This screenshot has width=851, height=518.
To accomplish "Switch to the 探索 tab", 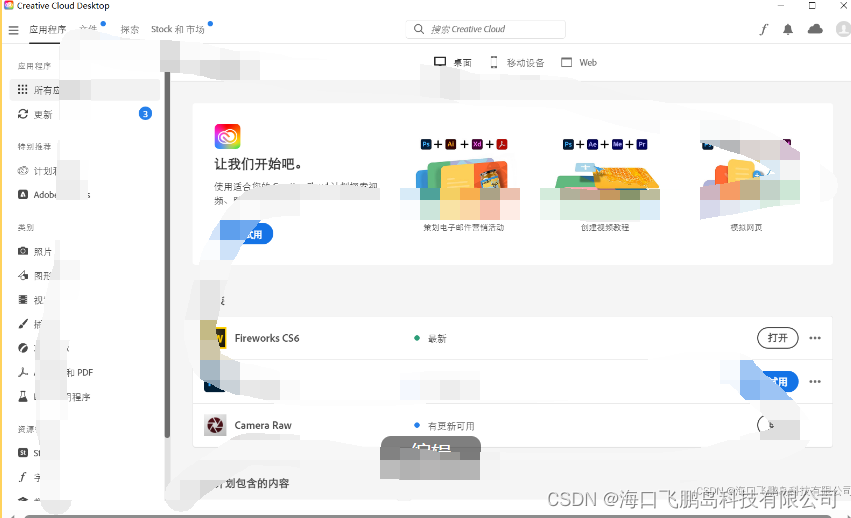I will [130, 29].
